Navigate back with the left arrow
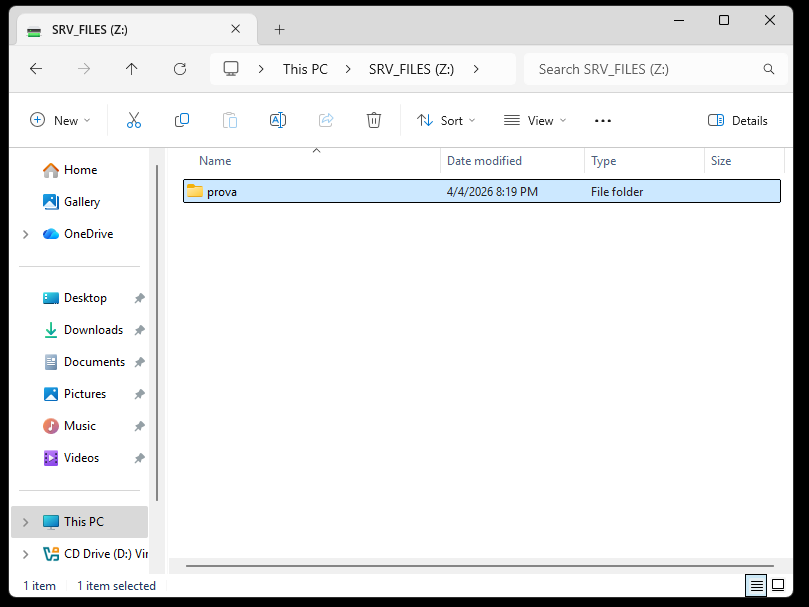 coord(36,69)
